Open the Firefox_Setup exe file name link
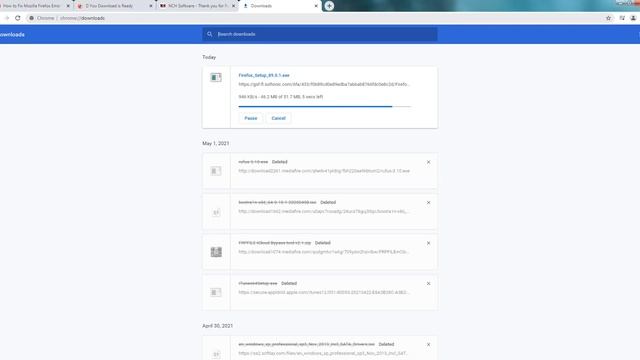The height and width of the screenshot is (360, 640). pos(264,75)
